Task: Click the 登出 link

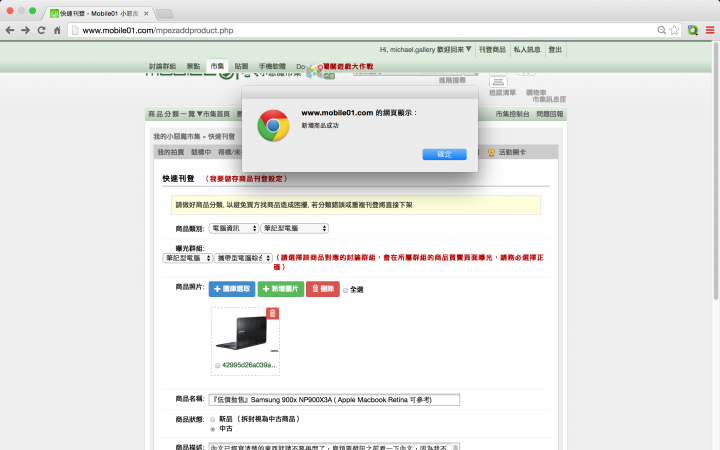Action: click(555, 49)
